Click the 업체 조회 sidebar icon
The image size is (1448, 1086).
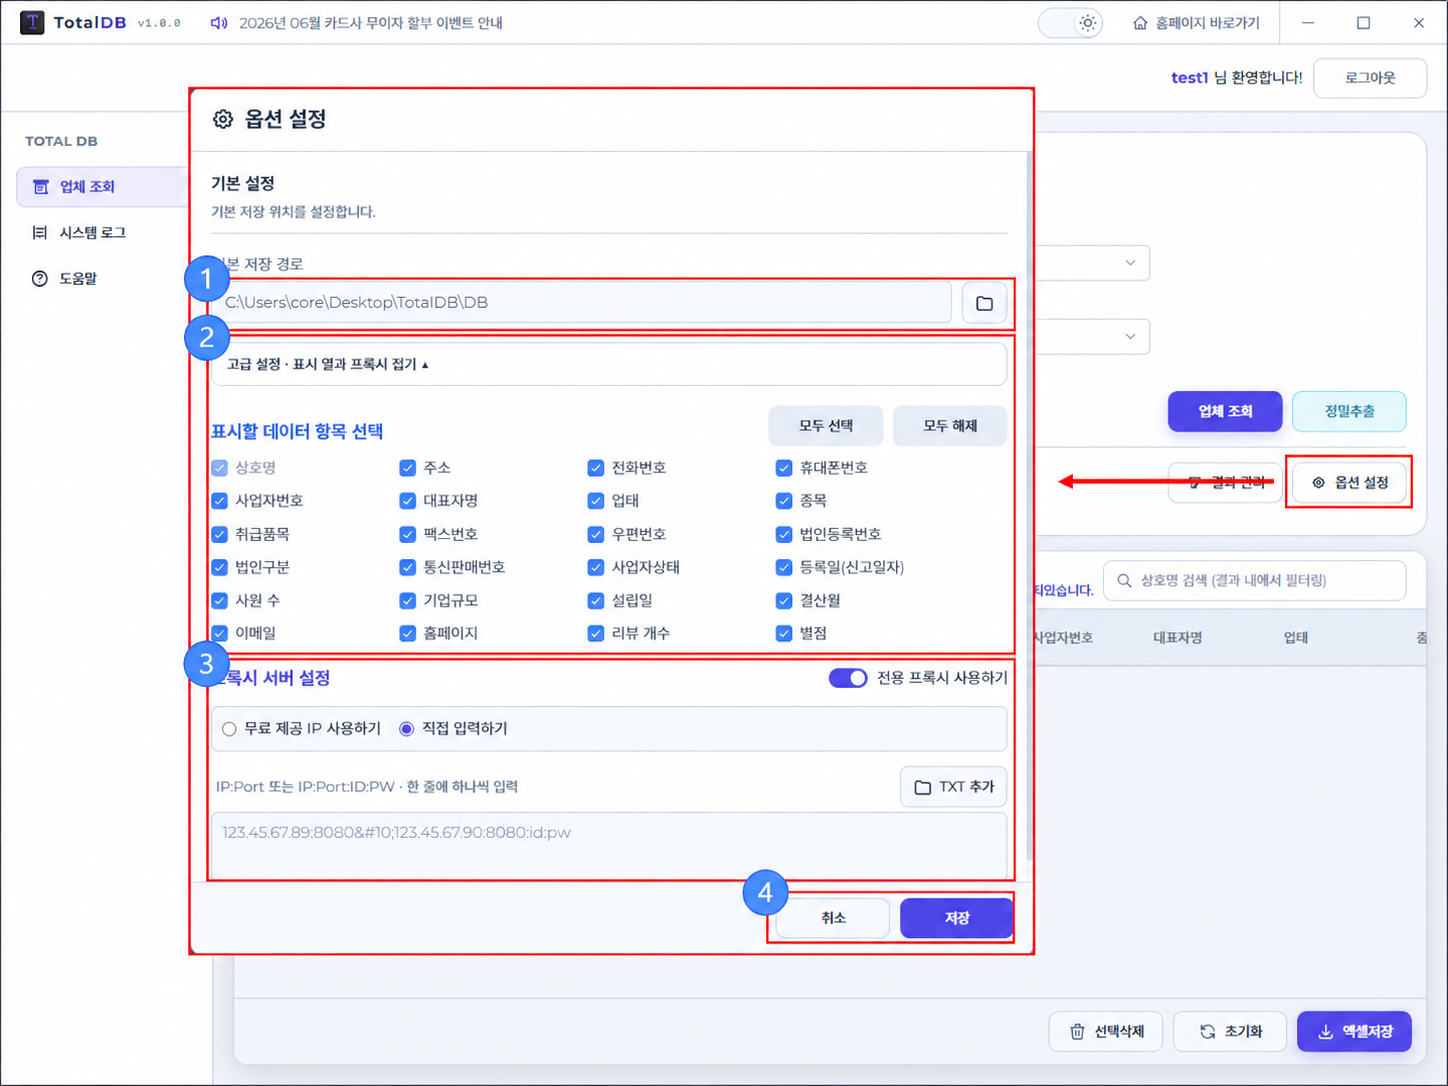point(41,187)
